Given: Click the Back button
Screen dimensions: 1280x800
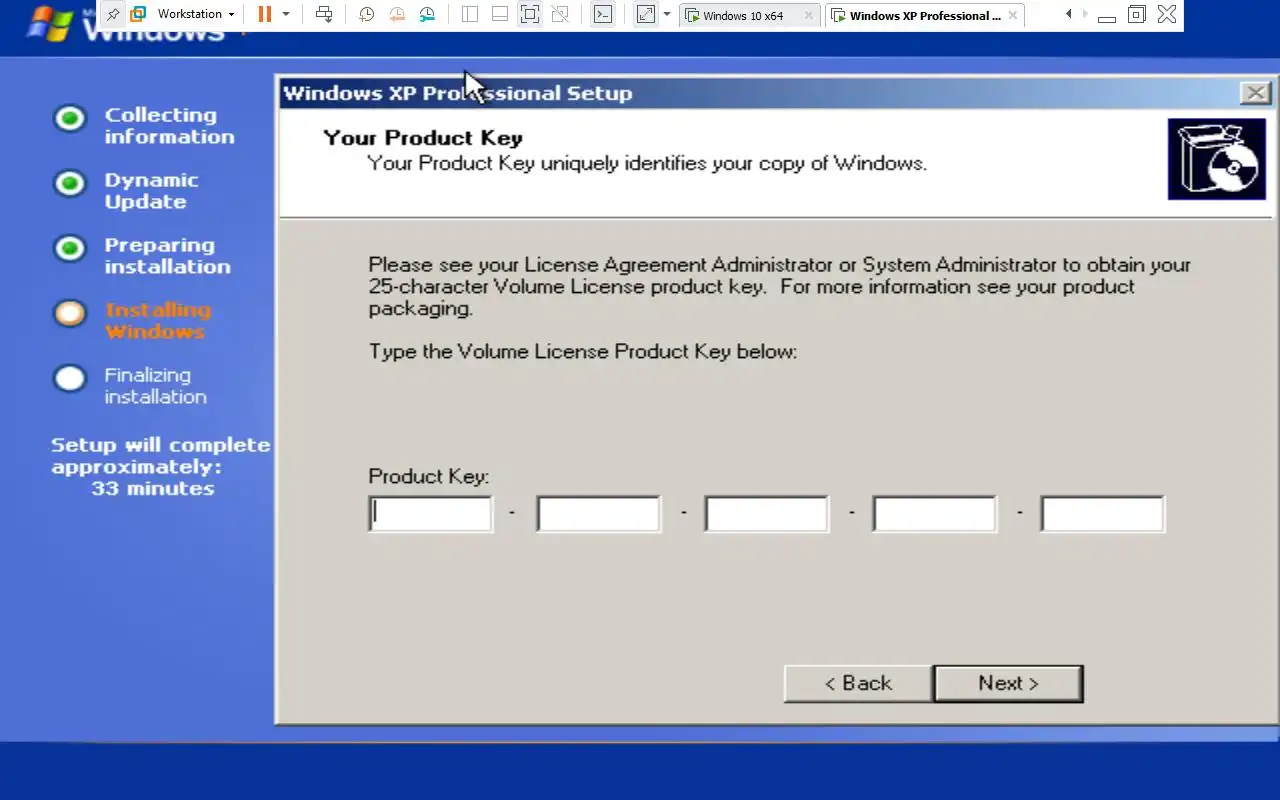Looking at the screenshot, I should click(x=858, y=684).
